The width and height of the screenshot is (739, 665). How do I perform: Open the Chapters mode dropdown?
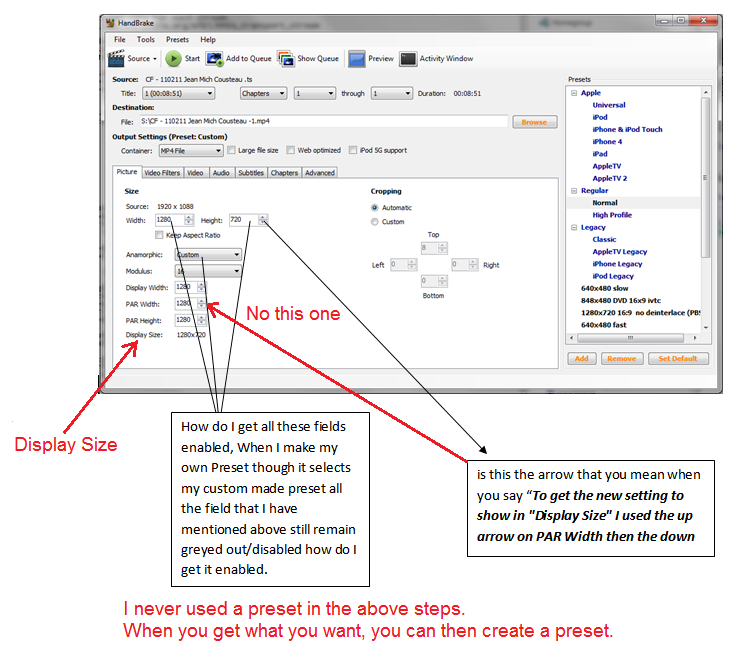coord(263,93)
